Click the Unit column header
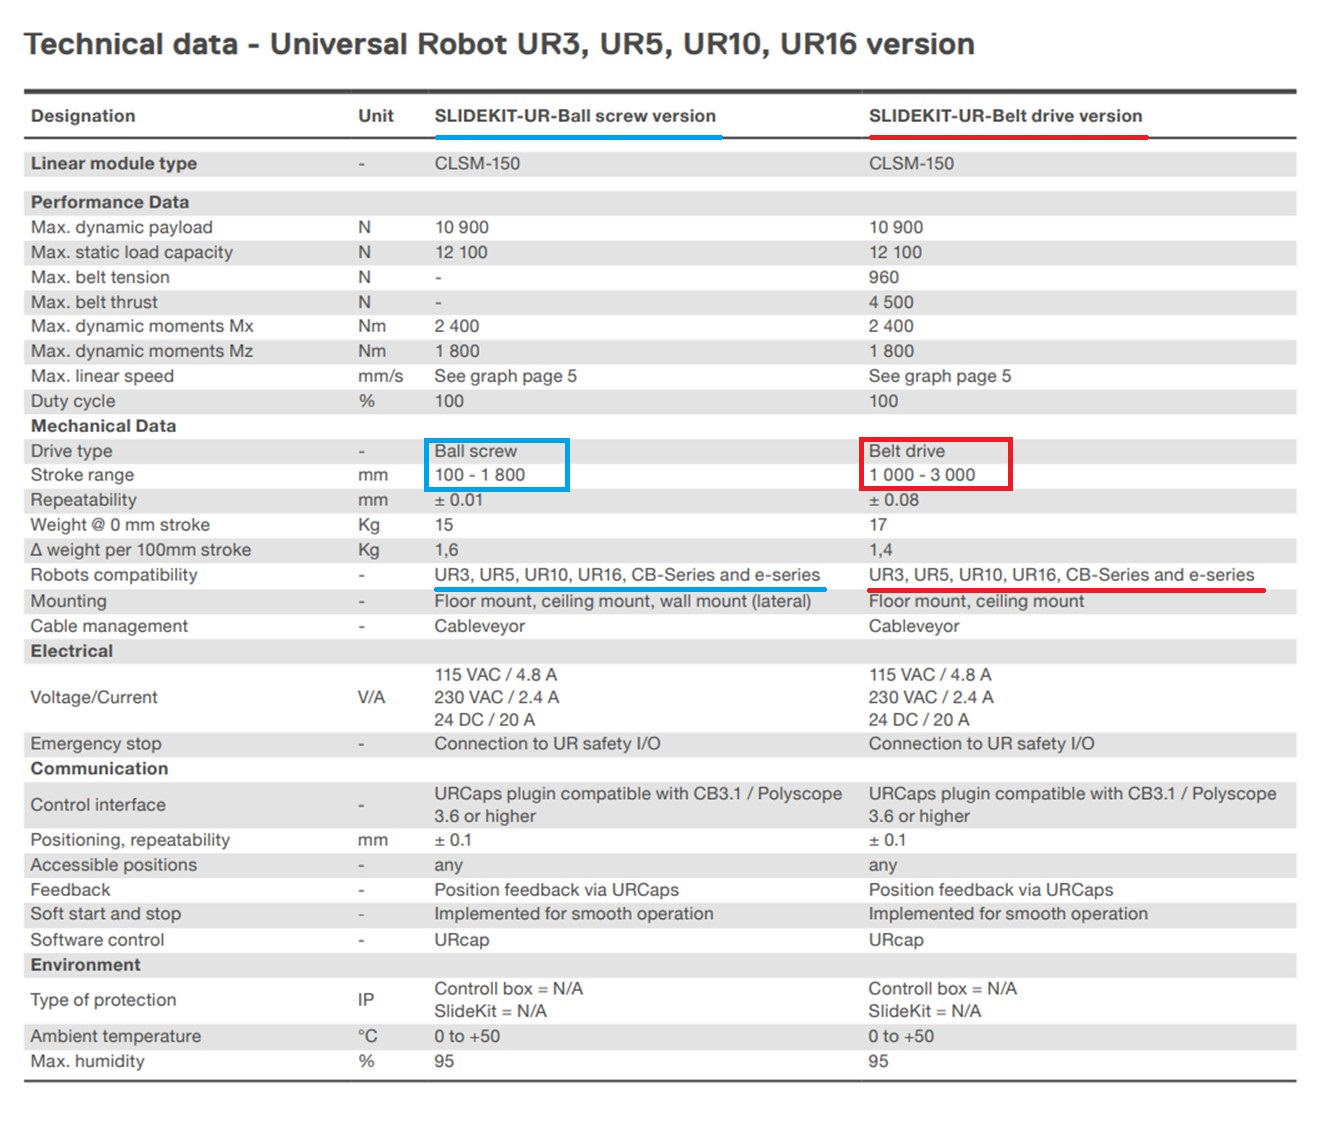 375,116
